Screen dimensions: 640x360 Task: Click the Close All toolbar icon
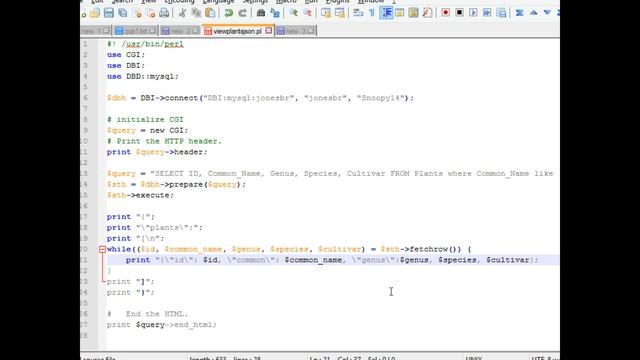coord(151,13)
